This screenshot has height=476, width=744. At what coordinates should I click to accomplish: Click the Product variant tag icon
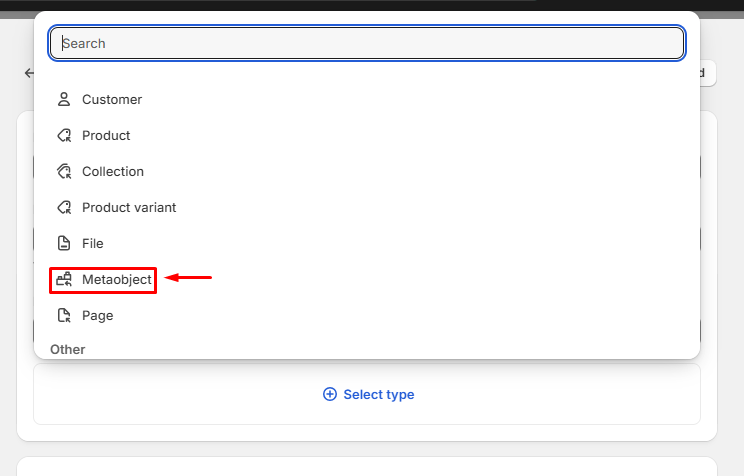(x=64, y=207)
